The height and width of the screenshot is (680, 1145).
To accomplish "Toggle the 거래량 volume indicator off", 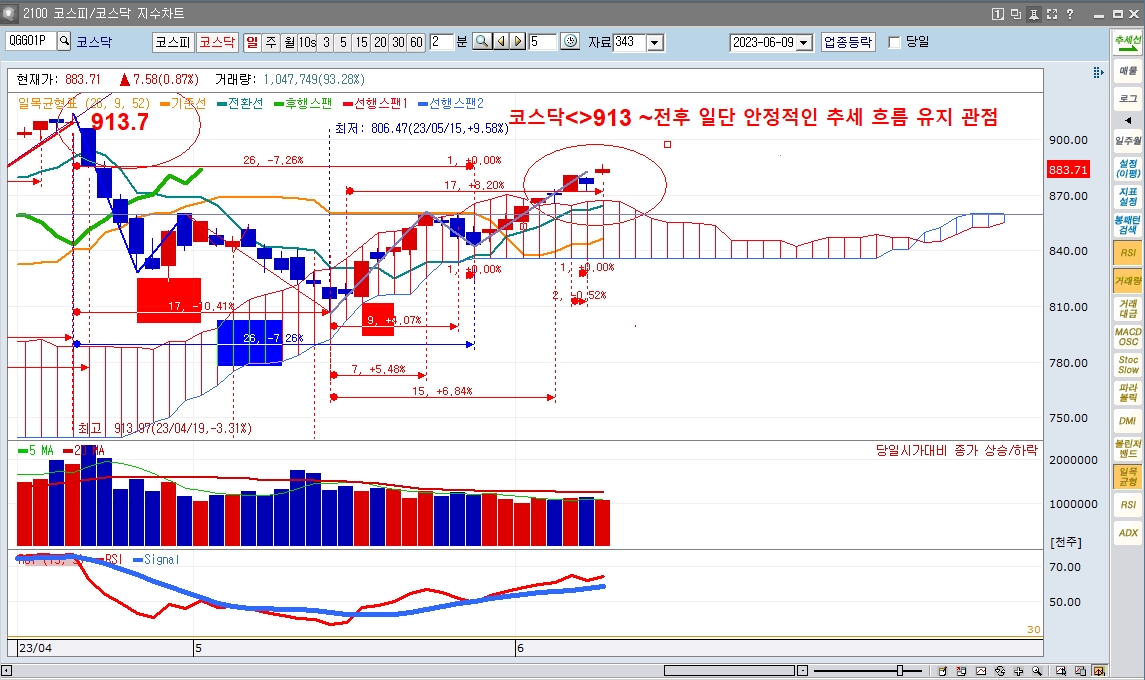I will [1128, 282].
